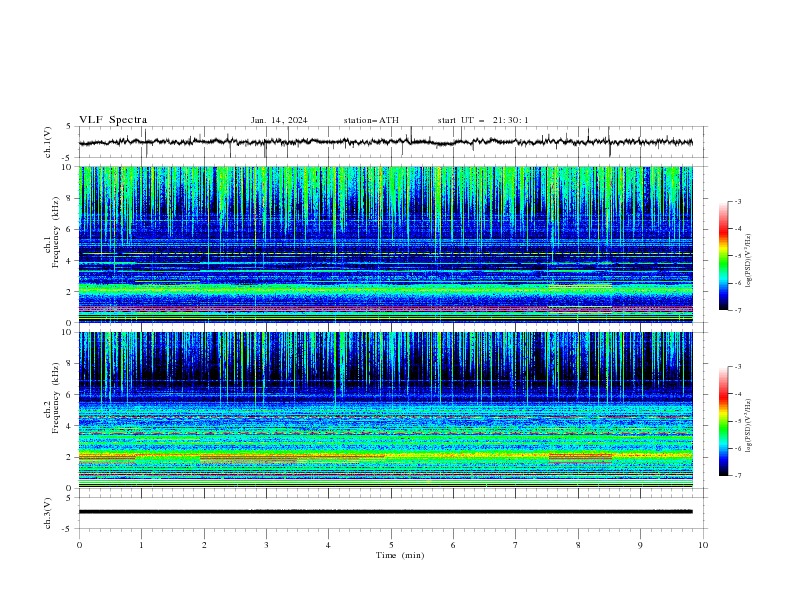The width and height of the screenshot is (792, 612).
Task: Click the "-6" tick on ch.1 colorbar
Action: tap(737, 283)
